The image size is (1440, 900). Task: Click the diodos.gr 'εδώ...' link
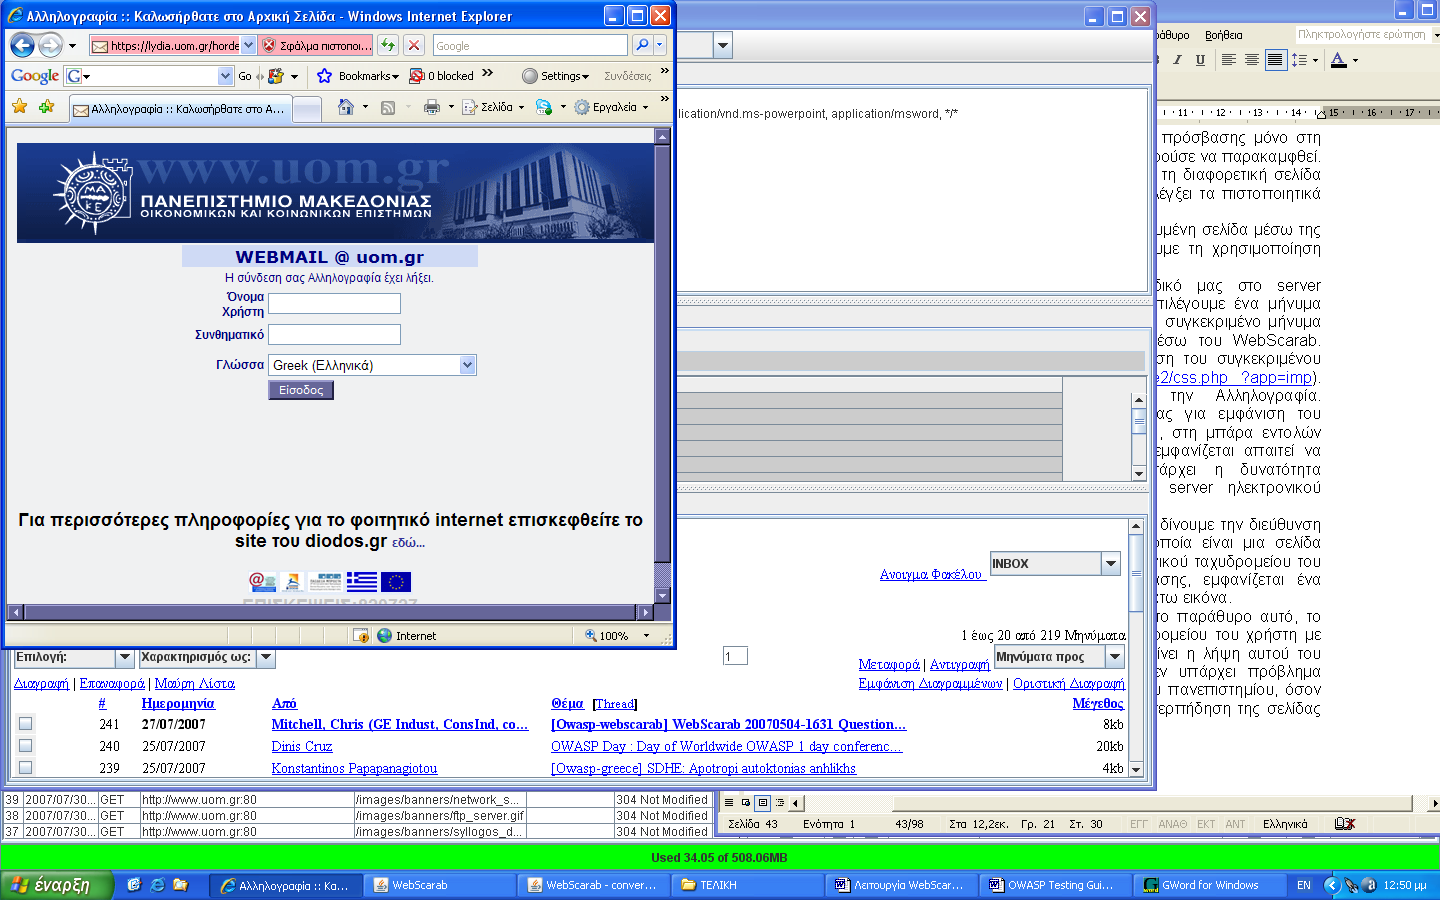tap(408, 542)
